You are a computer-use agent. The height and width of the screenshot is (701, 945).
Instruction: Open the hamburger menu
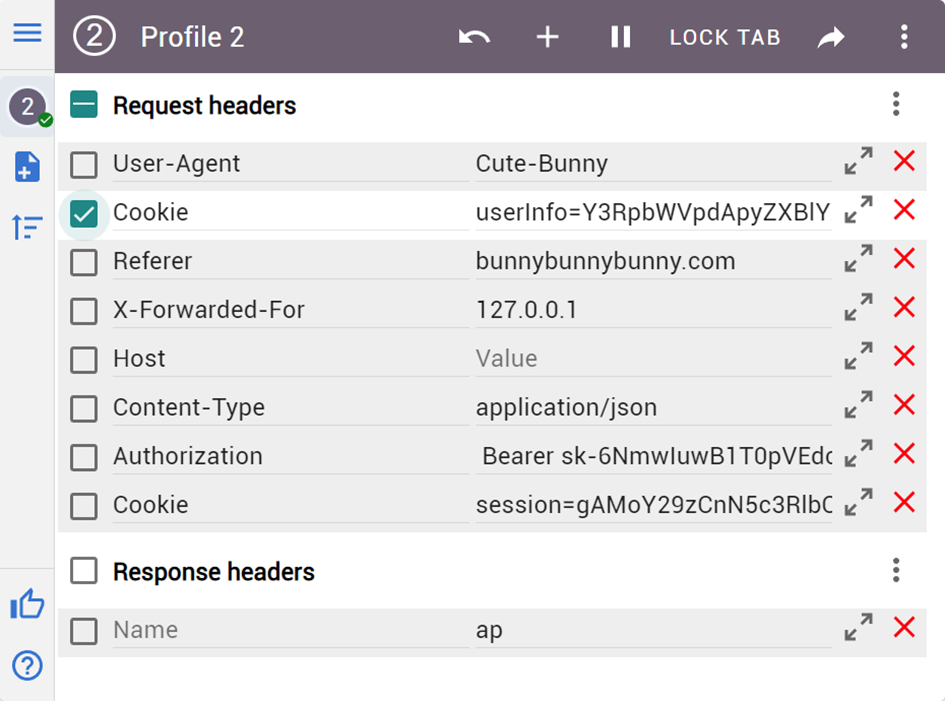(x=27, y=33)
